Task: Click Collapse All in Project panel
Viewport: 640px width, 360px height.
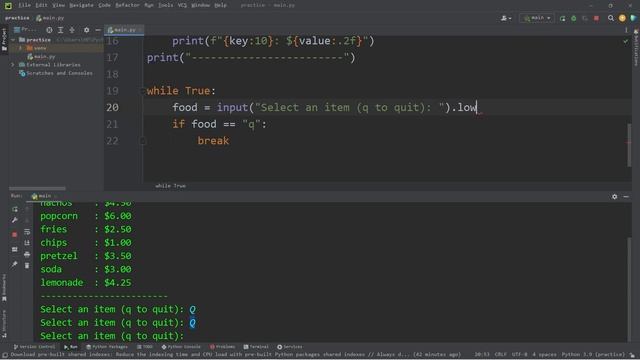Action: pos(72,30)
